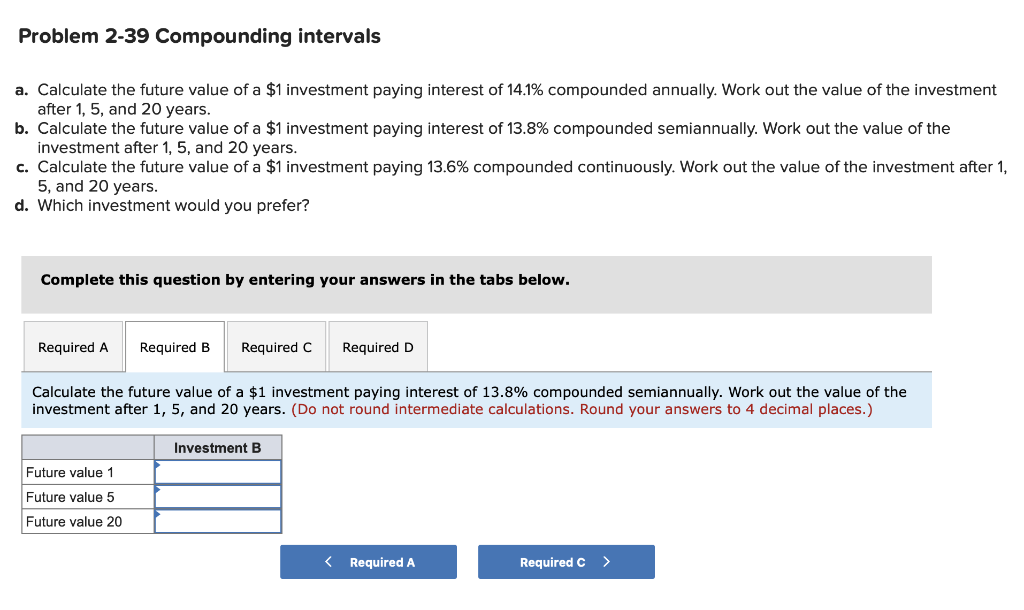Select the Required D tab
Viewport: 1024px width, 610px height.
pos(378,346)
